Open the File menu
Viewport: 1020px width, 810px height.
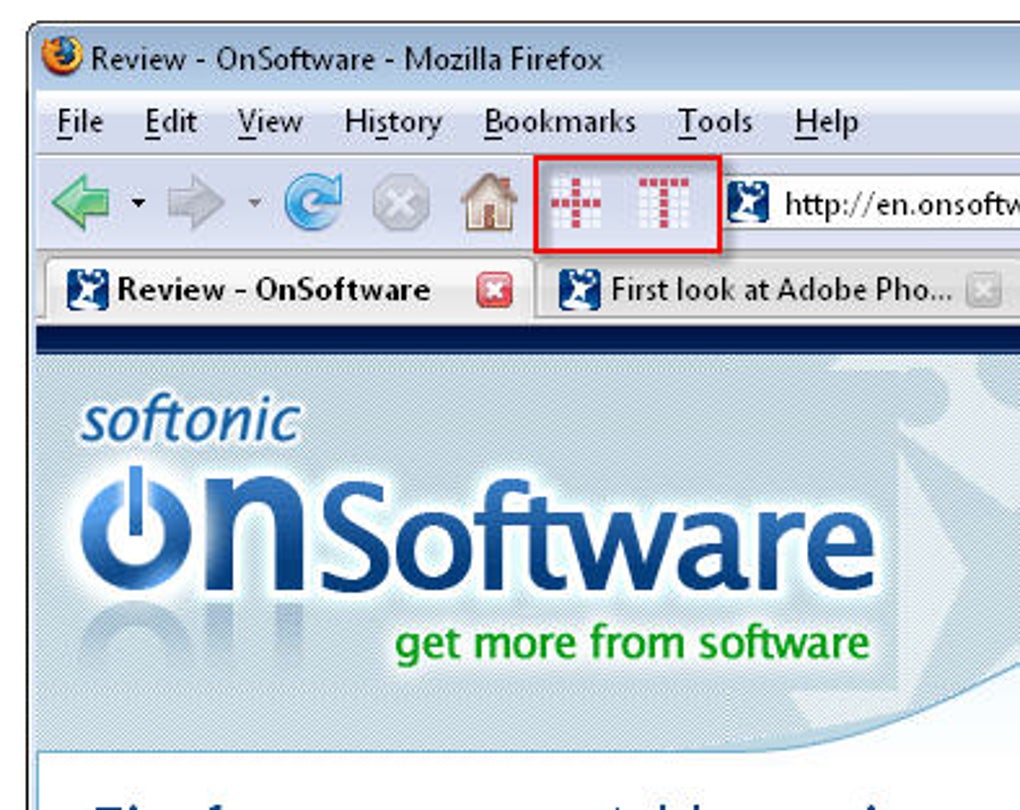(80, 122)
